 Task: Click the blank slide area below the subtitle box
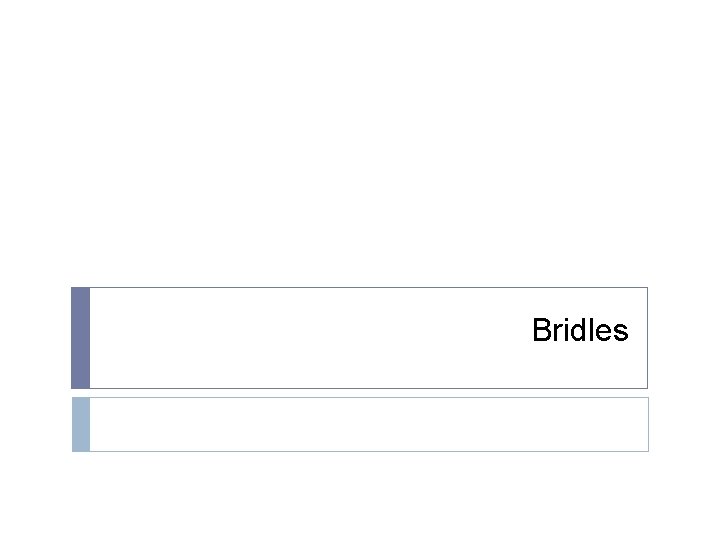click(x=360, y=495)
